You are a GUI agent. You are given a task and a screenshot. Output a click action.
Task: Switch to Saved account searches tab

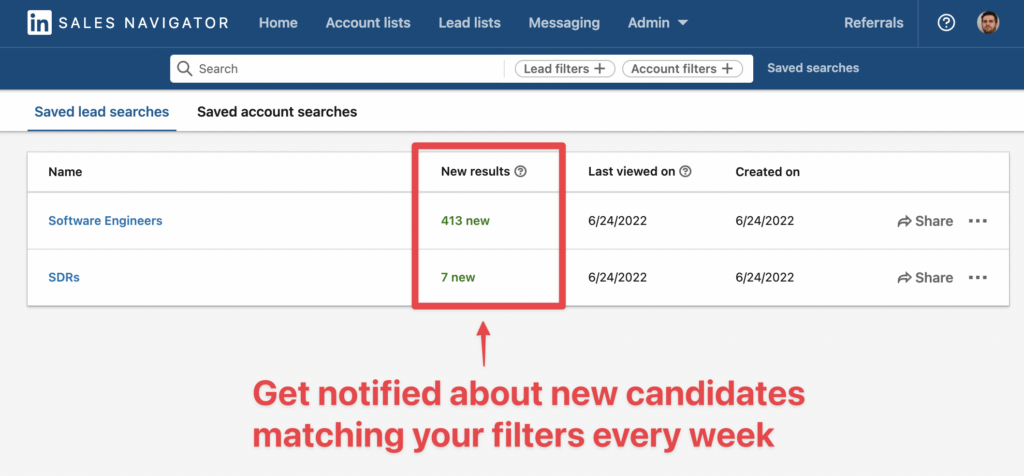tap(277, 112)
